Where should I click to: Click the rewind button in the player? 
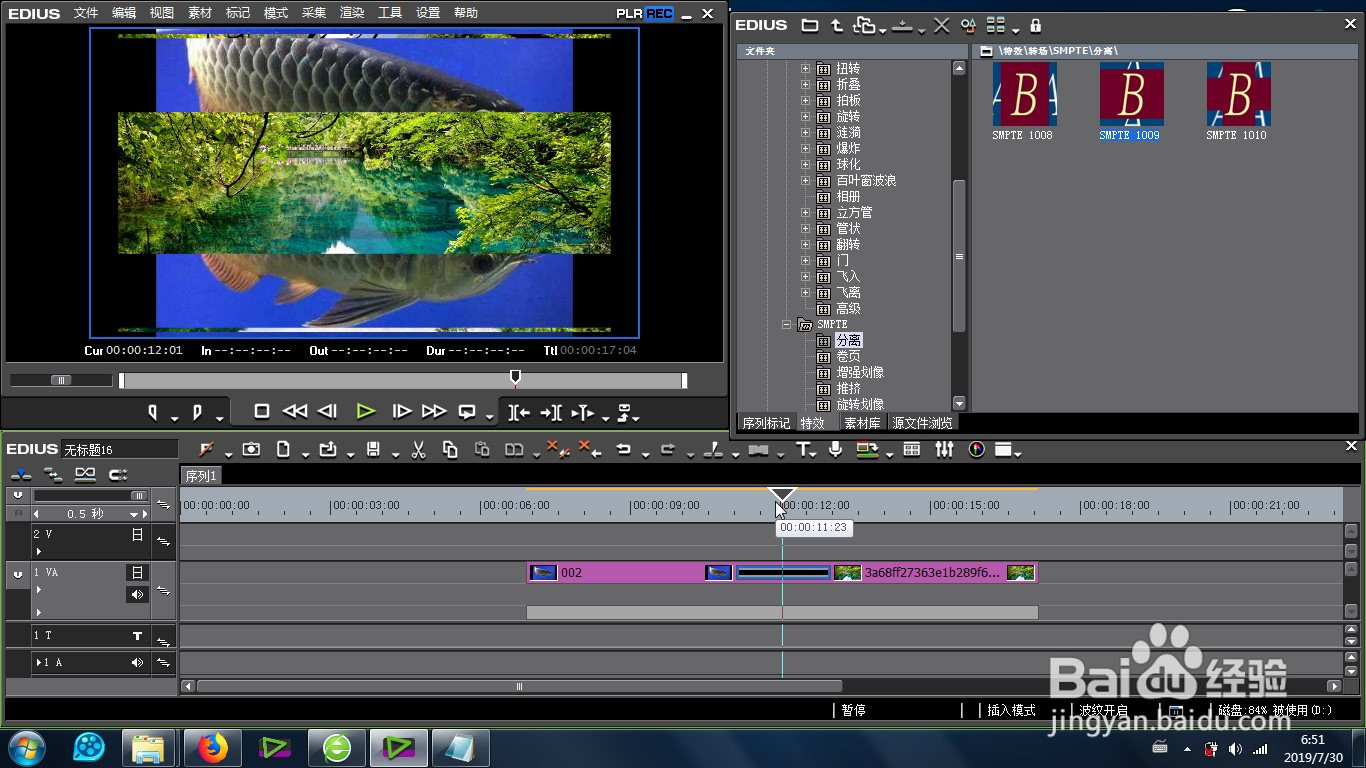(294, 411)
